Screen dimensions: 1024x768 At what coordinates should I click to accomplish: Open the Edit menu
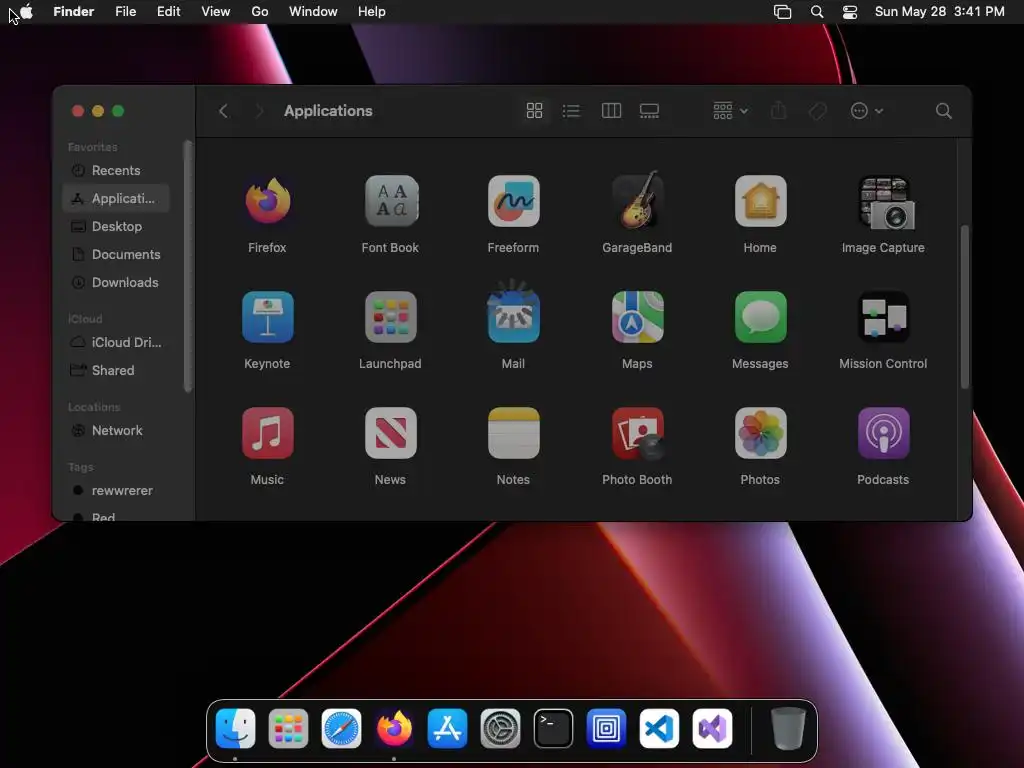[x=168, y=12]
